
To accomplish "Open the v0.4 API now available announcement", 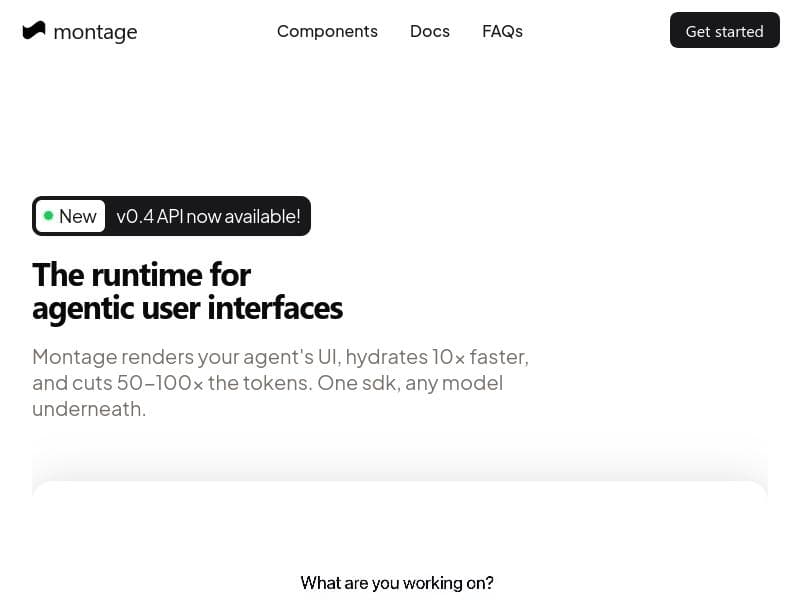I will tap(208, 216).
